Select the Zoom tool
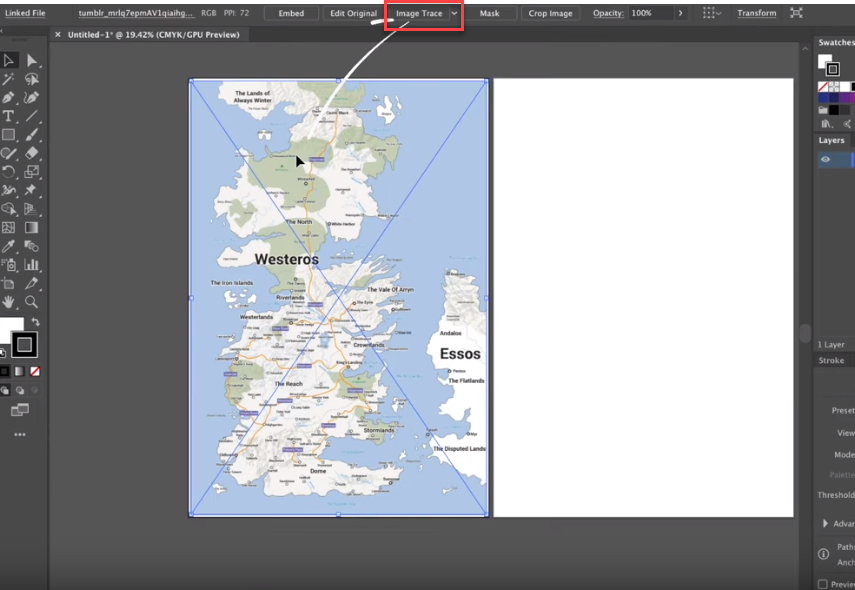855x590 pixels. point(32,302)
